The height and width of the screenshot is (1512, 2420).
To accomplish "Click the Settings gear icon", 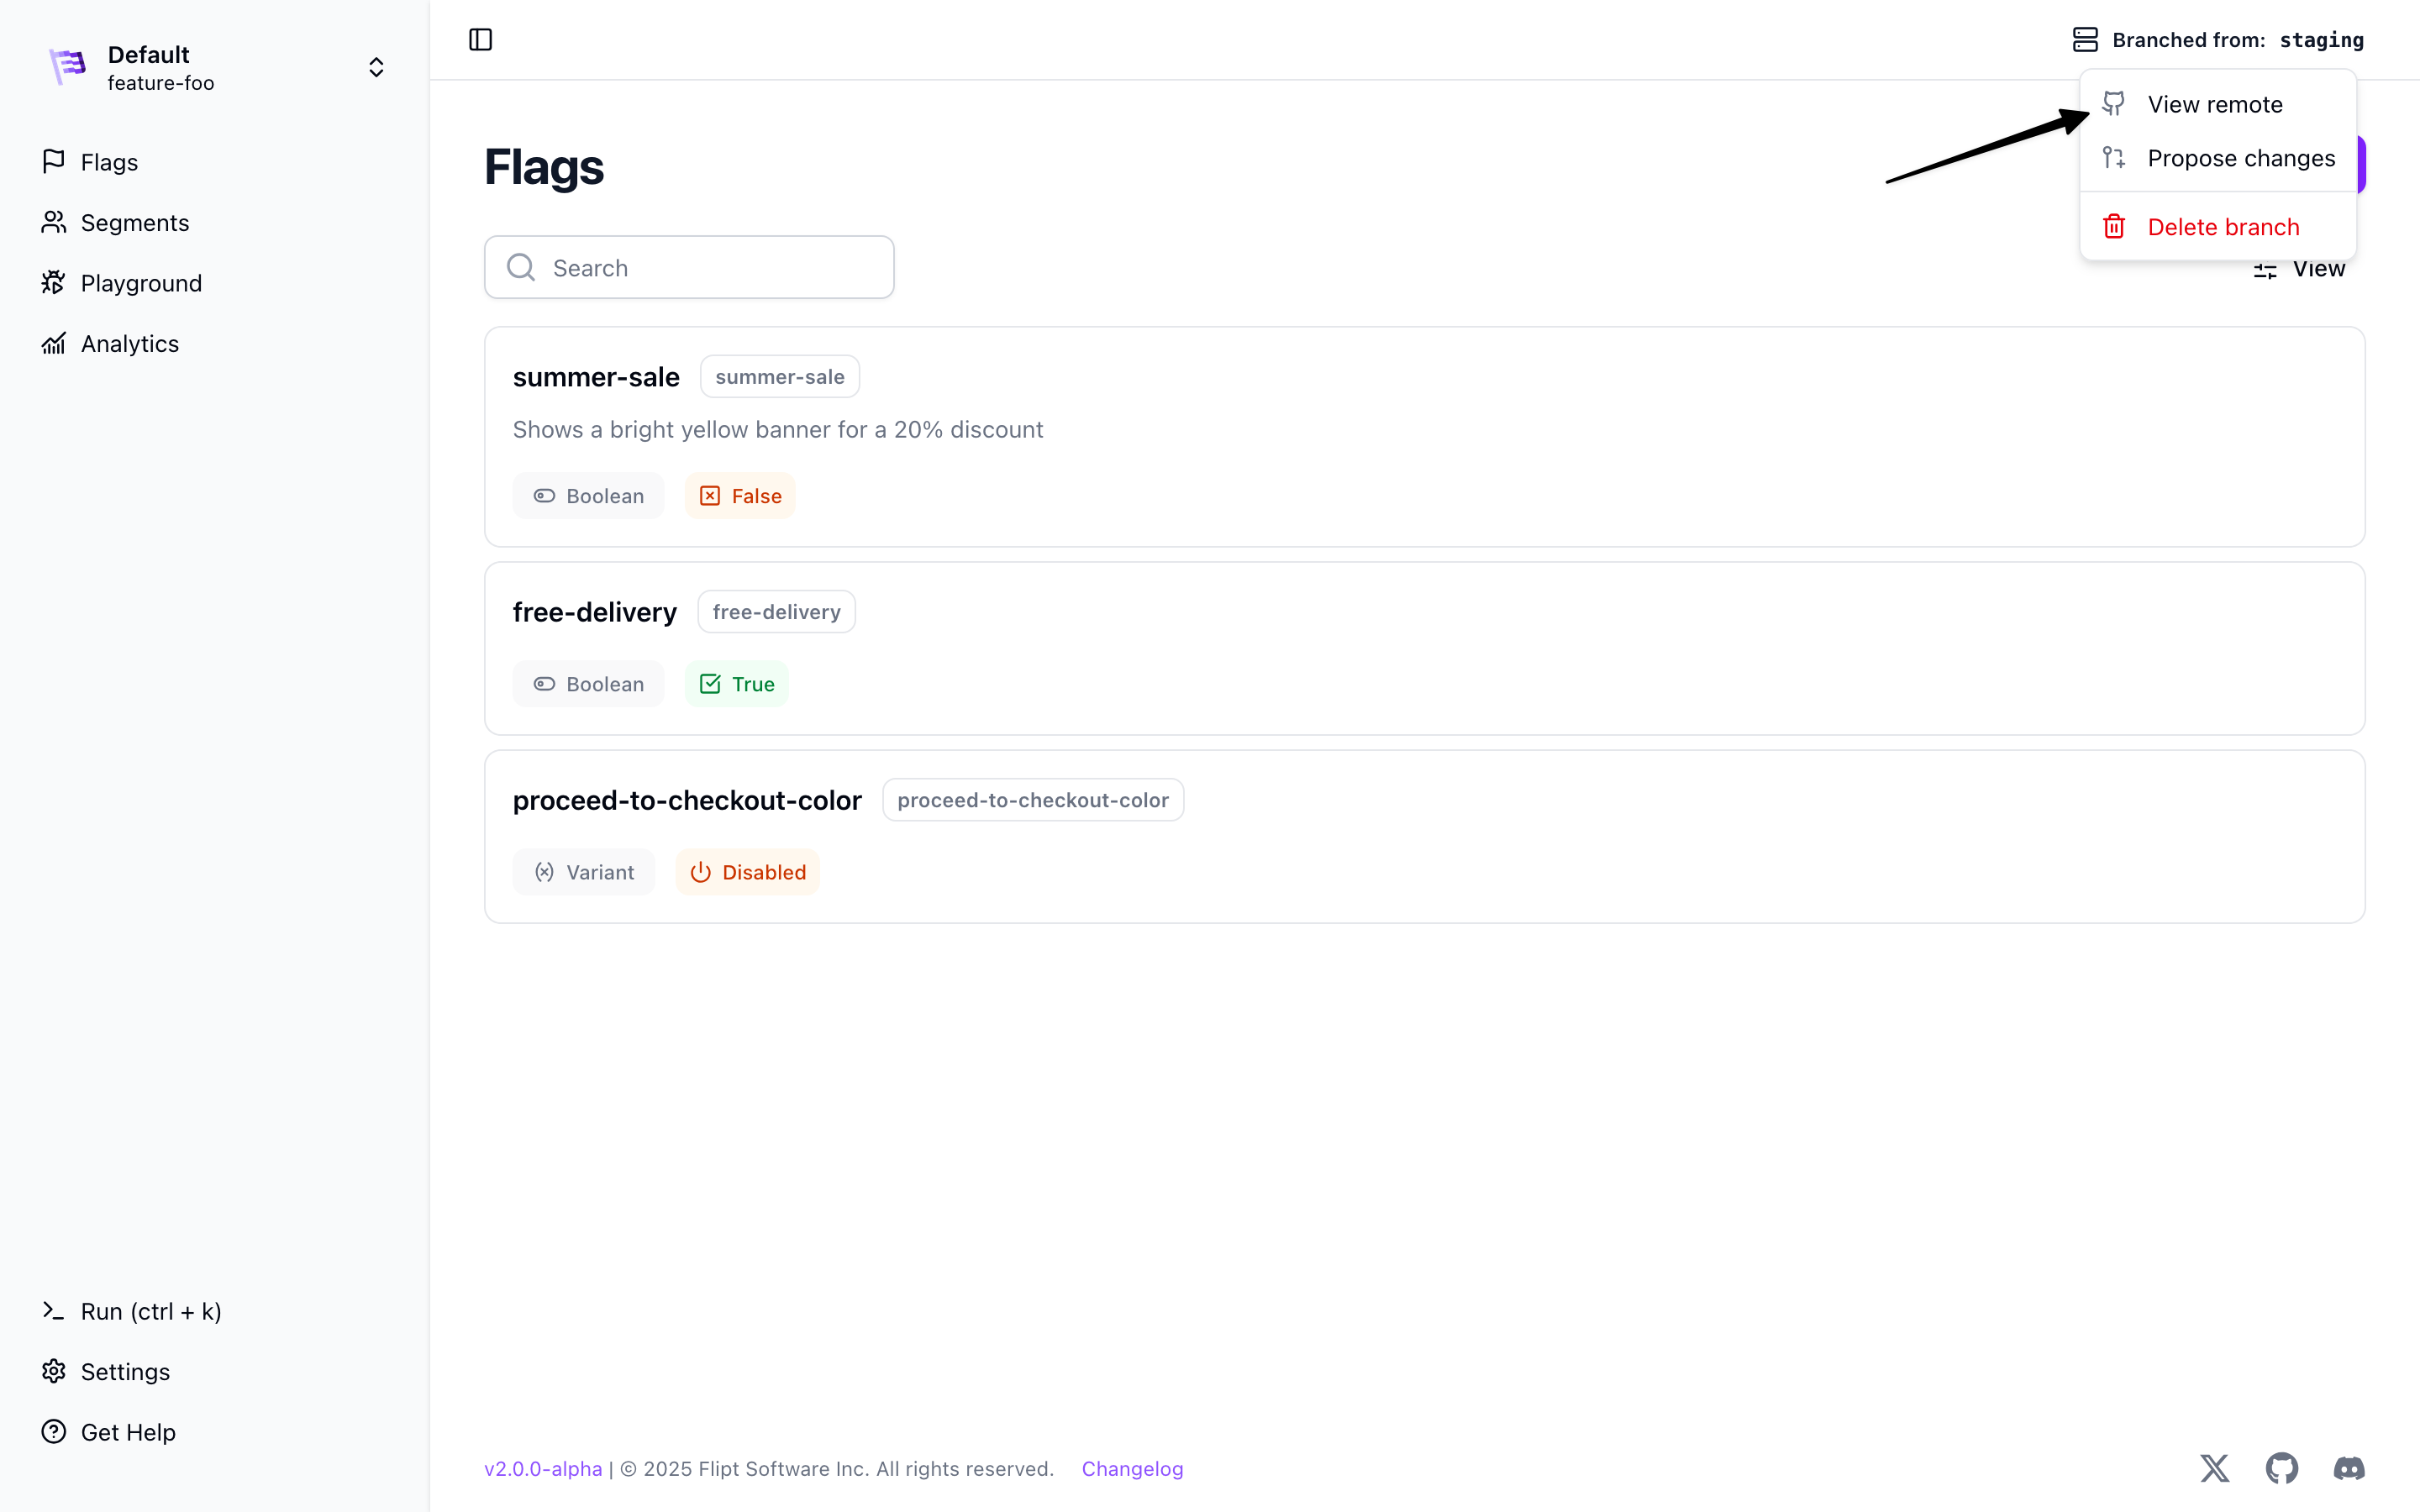I will 54,1371.
